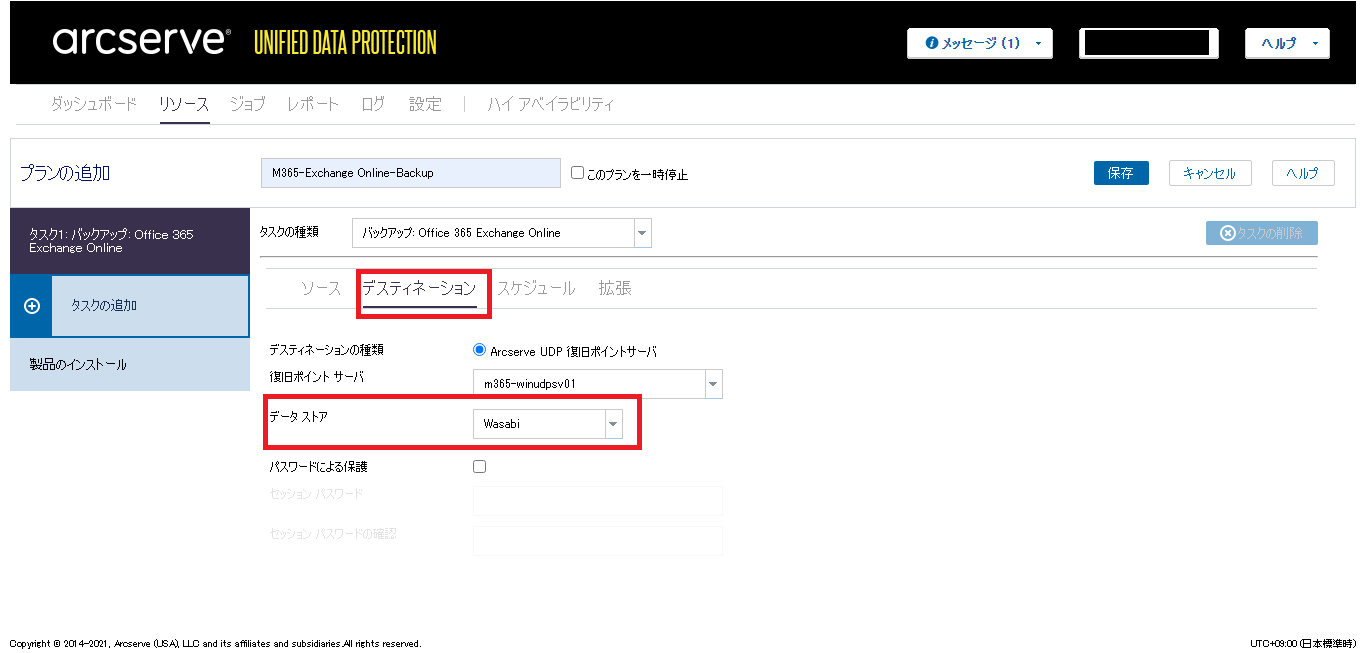This screenshot has height=653, width=1366.
Task: Click the arcserve logo
Action: (x=141, y=41)
